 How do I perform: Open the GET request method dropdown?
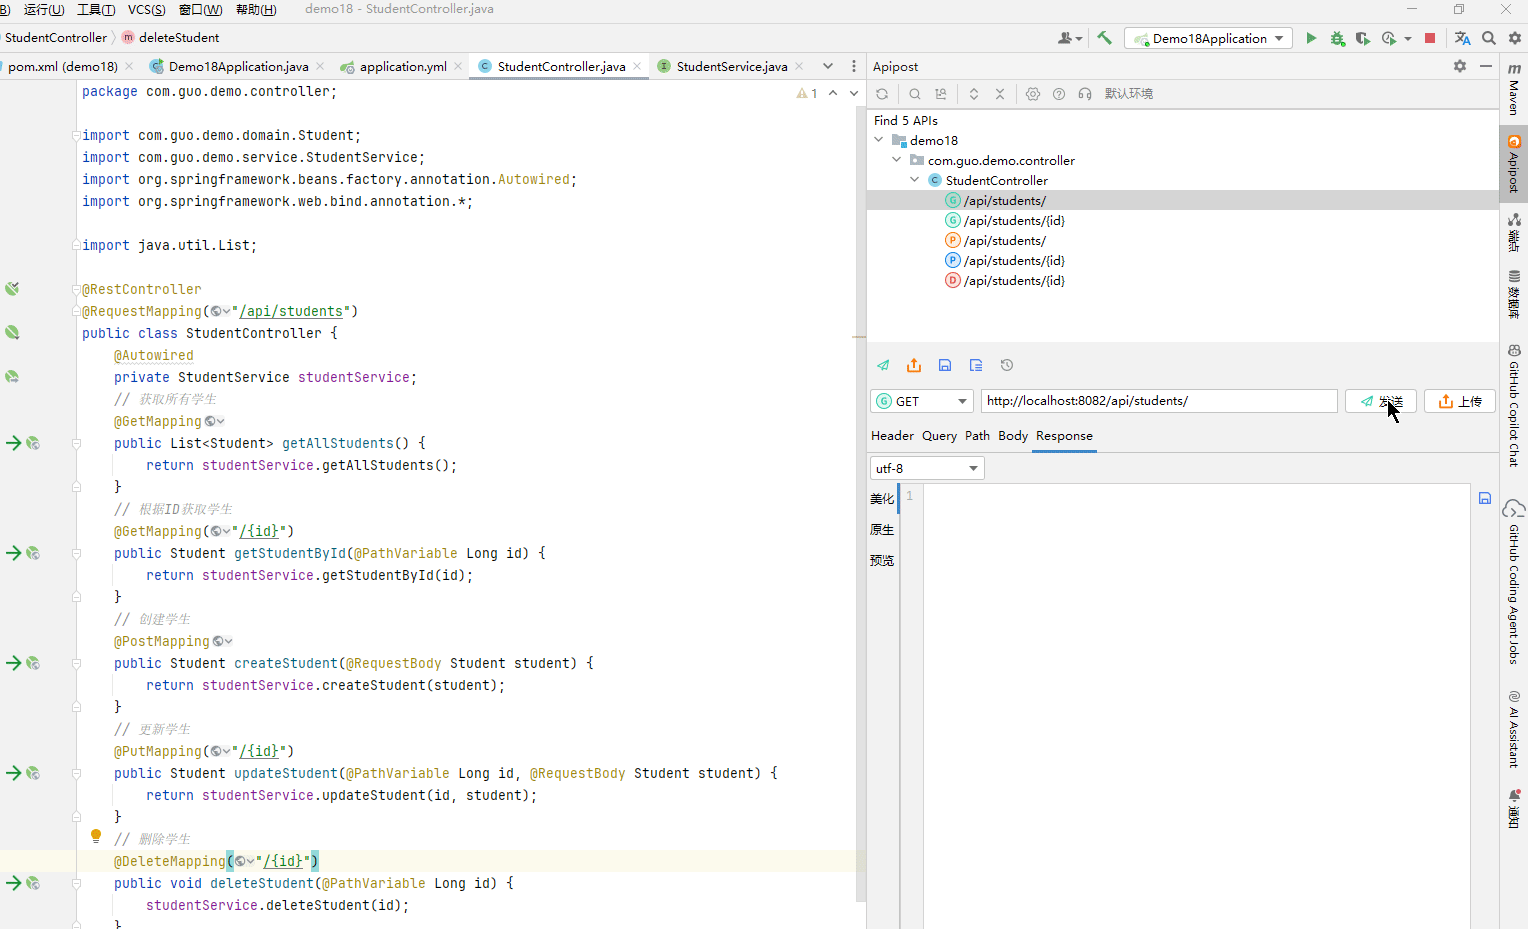coord(922,401)
